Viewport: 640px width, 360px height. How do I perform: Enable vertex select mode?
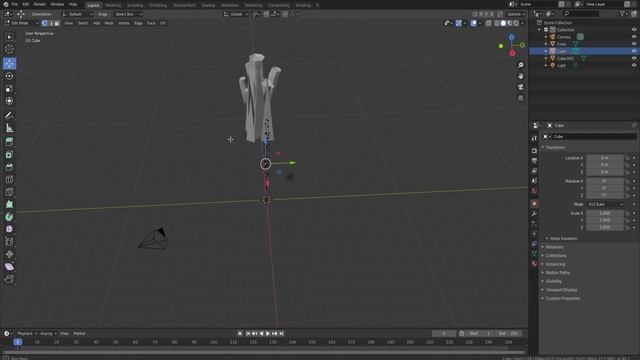[x=45, y=23]
